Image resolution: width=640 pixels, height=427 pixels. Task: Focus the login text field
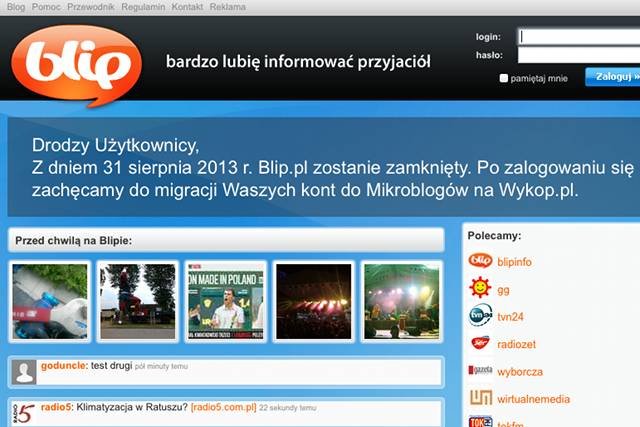[579, 37]
